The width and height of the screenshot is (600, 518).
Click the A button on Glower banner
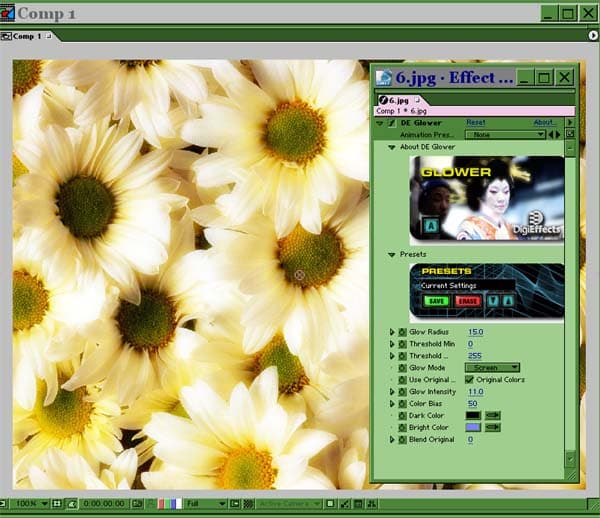click(x=431, y=226)
